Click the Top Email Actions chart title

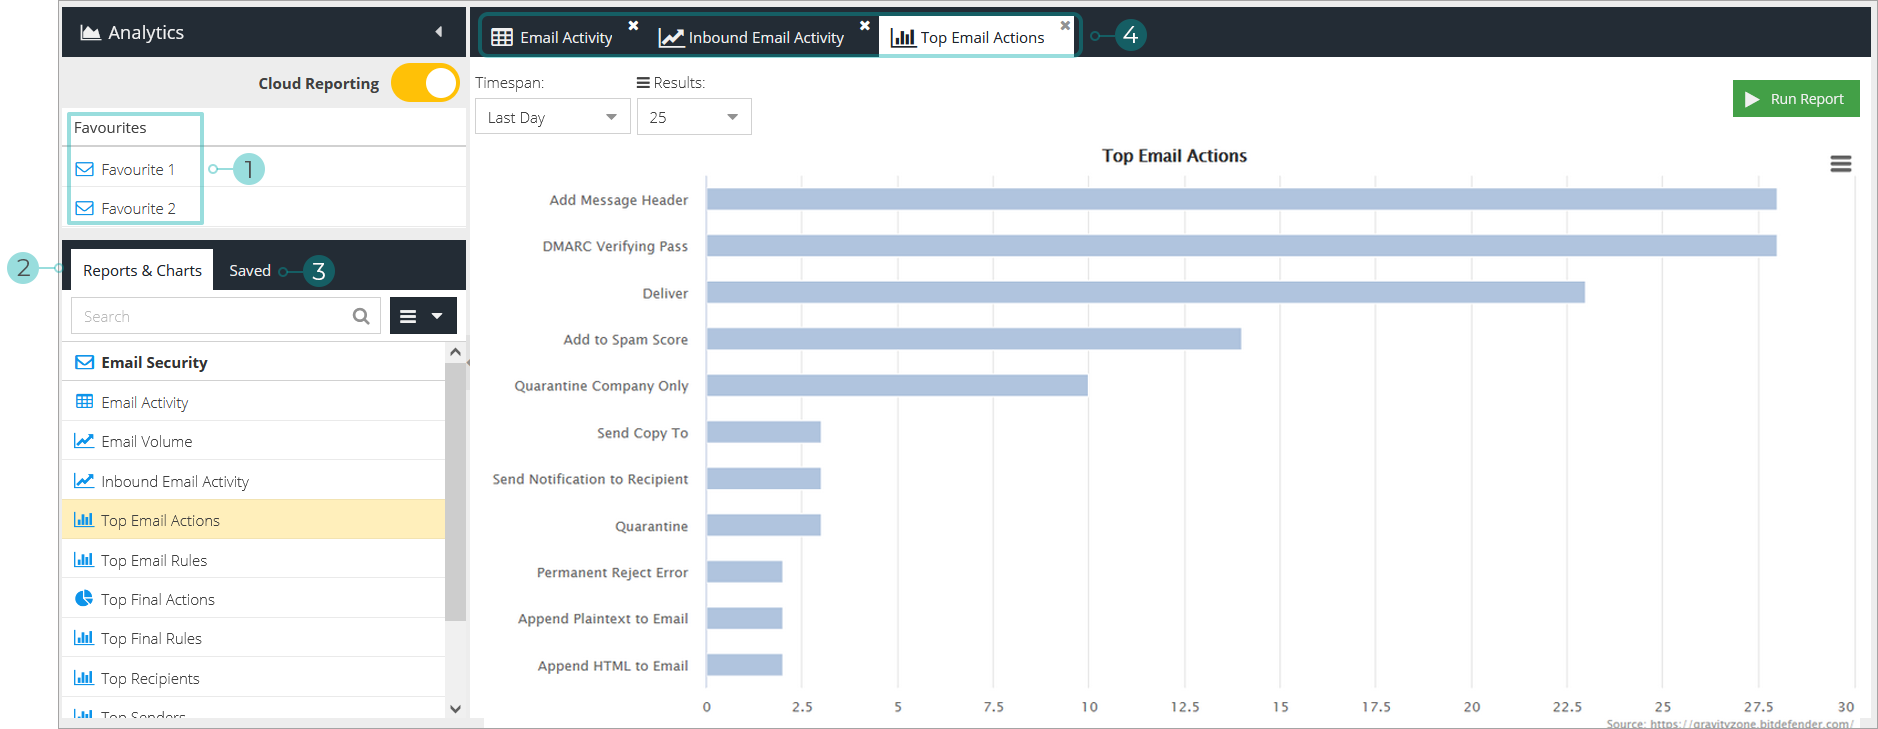(x=1174, y=156)
